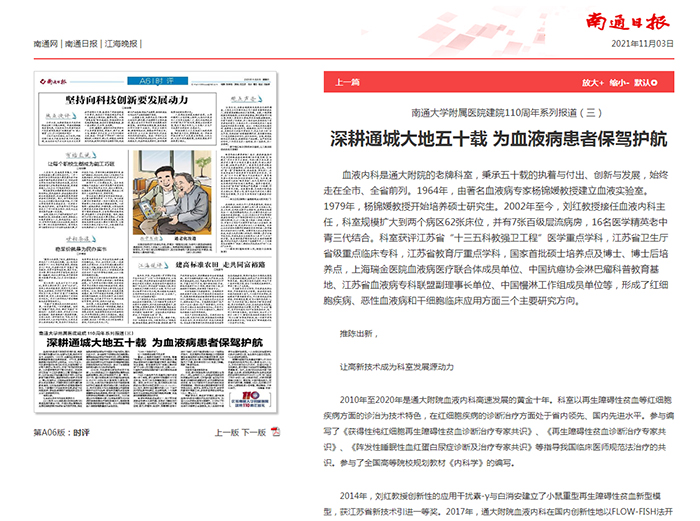Enlarge text with 放大+
The width and height of the screenshot is (700, 521).
593,83
